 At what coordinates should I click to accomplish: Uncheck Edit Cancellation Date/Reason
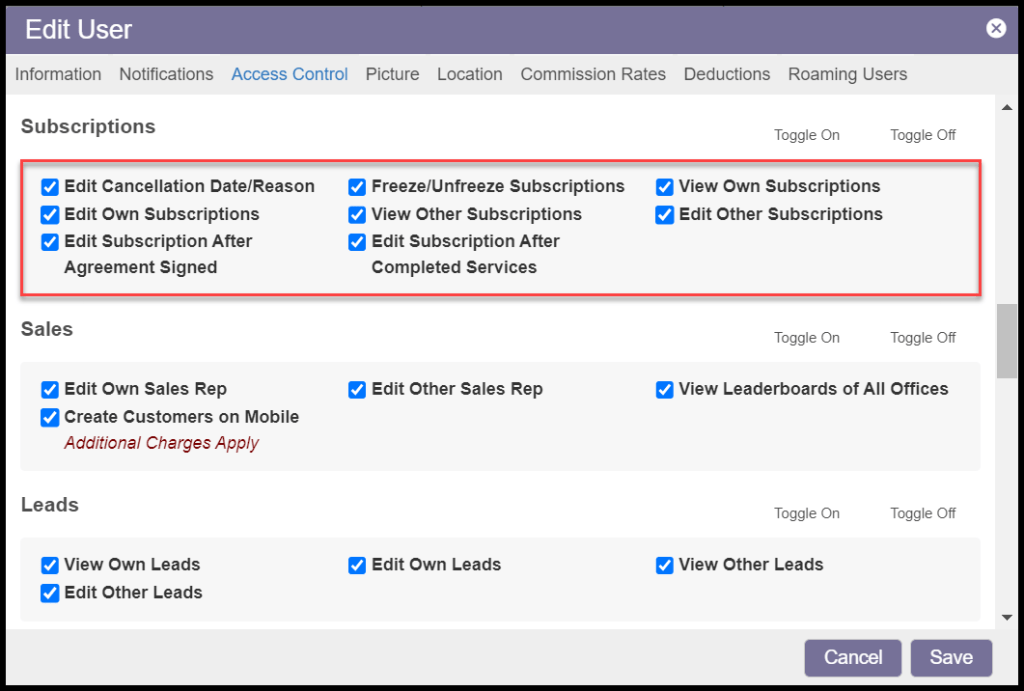(x=50, y=187)
